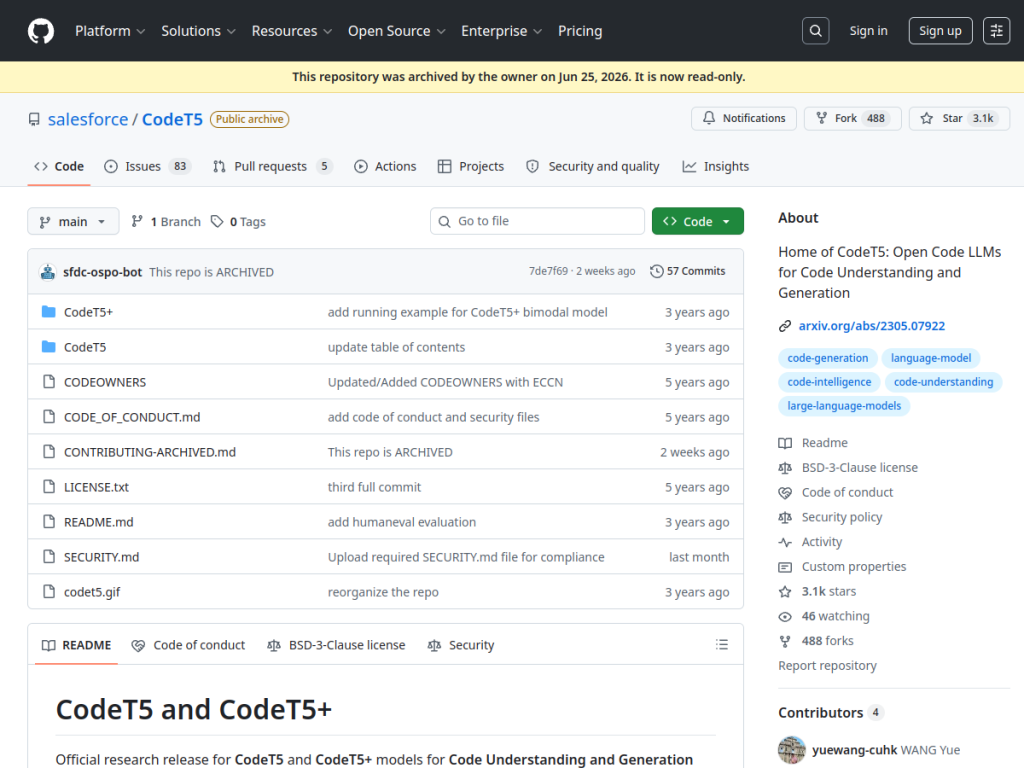Viewport: 1024px width, 768px height.
Task: Click file icon next to LICENSE.txt
Action: (48, 487)
